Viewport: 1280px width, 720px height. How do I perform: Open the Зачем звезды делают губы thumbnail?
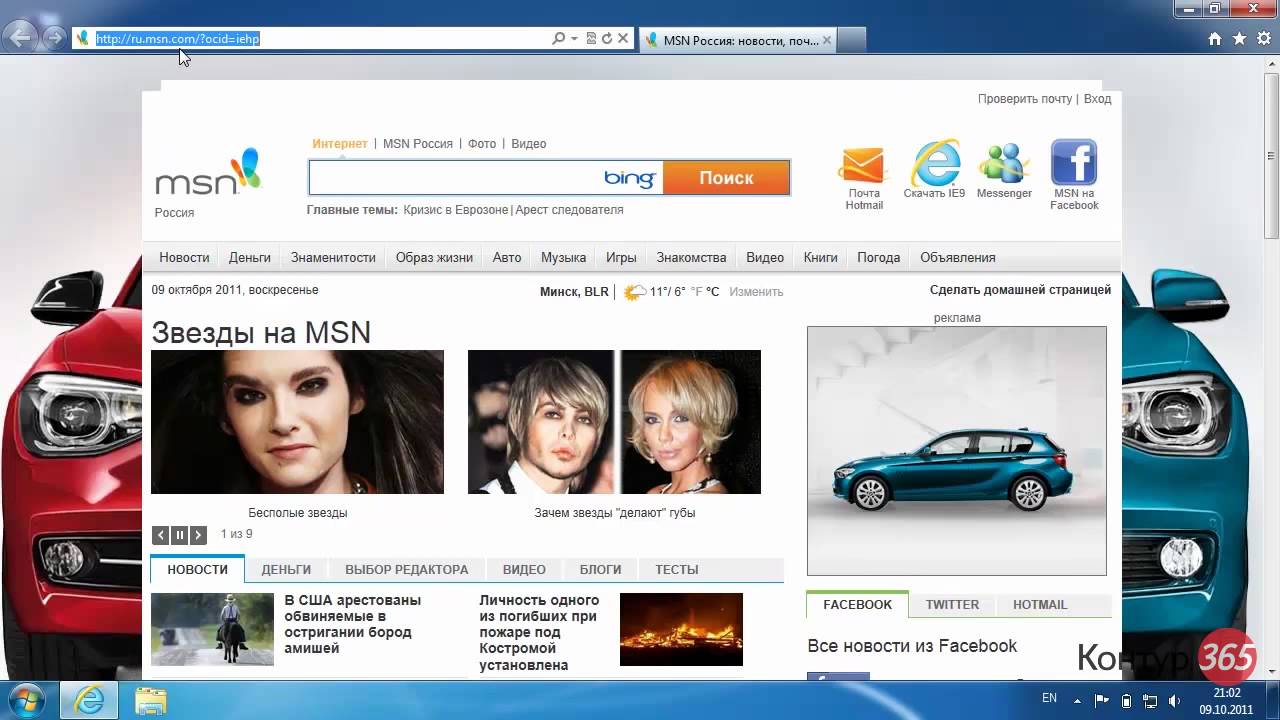[614, 422]
